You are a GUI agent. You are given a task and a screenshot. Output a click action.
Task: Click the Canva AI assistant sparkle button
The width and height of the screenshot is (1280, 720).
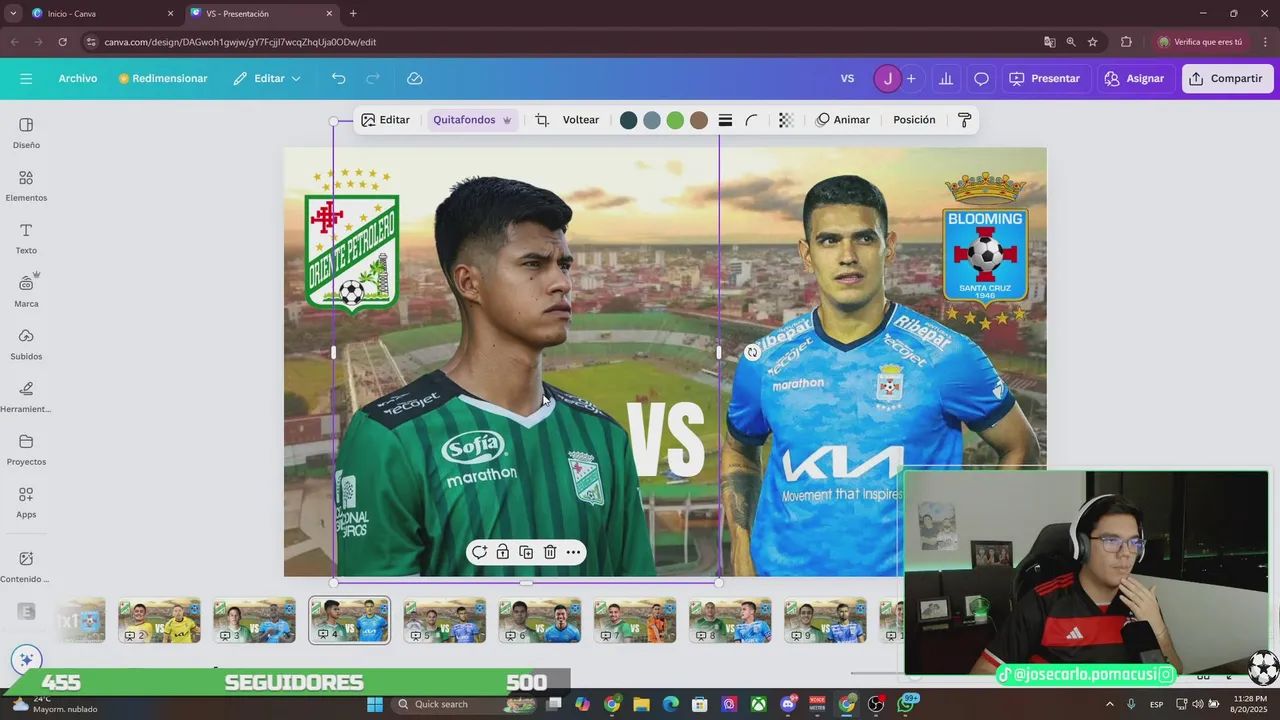click(26, 659)
